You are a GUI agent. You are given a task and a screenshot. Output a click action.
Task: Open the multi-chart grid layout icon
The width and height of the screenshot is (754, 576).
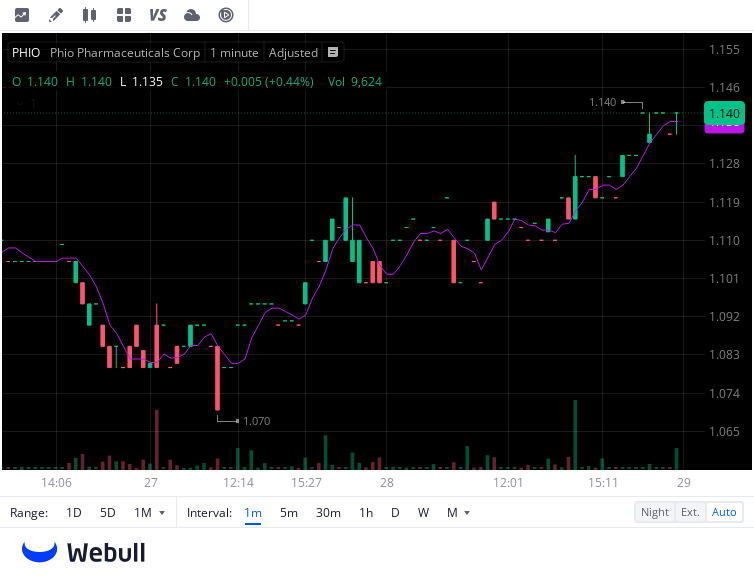[124, 15]
